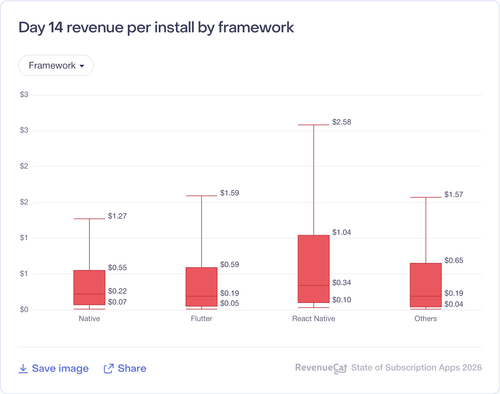Click the $0.10 value label
The height and width of the screenshot is (394, 500).
click(x=342, y=300)
